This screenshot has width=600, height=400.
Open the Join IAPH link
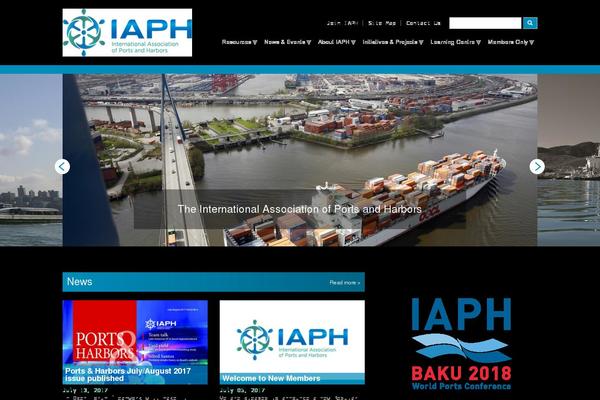[x=342, y=23]
